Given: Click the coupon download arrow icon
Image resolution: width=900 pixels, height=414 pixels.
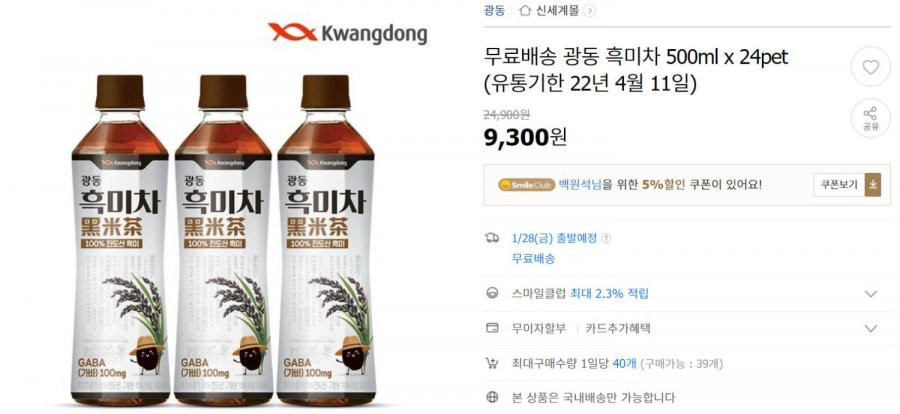Looking at the screenshot, I should (x=872, y=184).
